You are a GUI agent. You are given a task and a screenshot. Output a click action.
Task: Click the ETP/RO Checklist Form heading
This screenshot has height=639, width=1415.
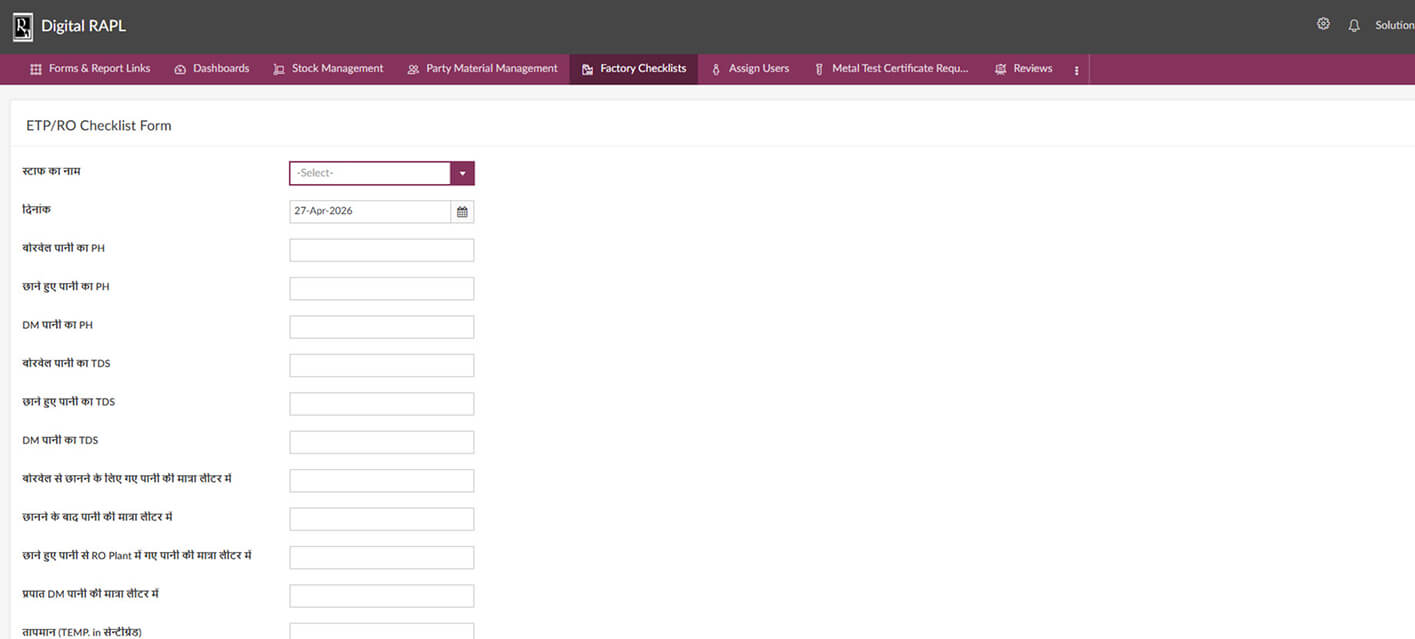click(x=99, y=126)
